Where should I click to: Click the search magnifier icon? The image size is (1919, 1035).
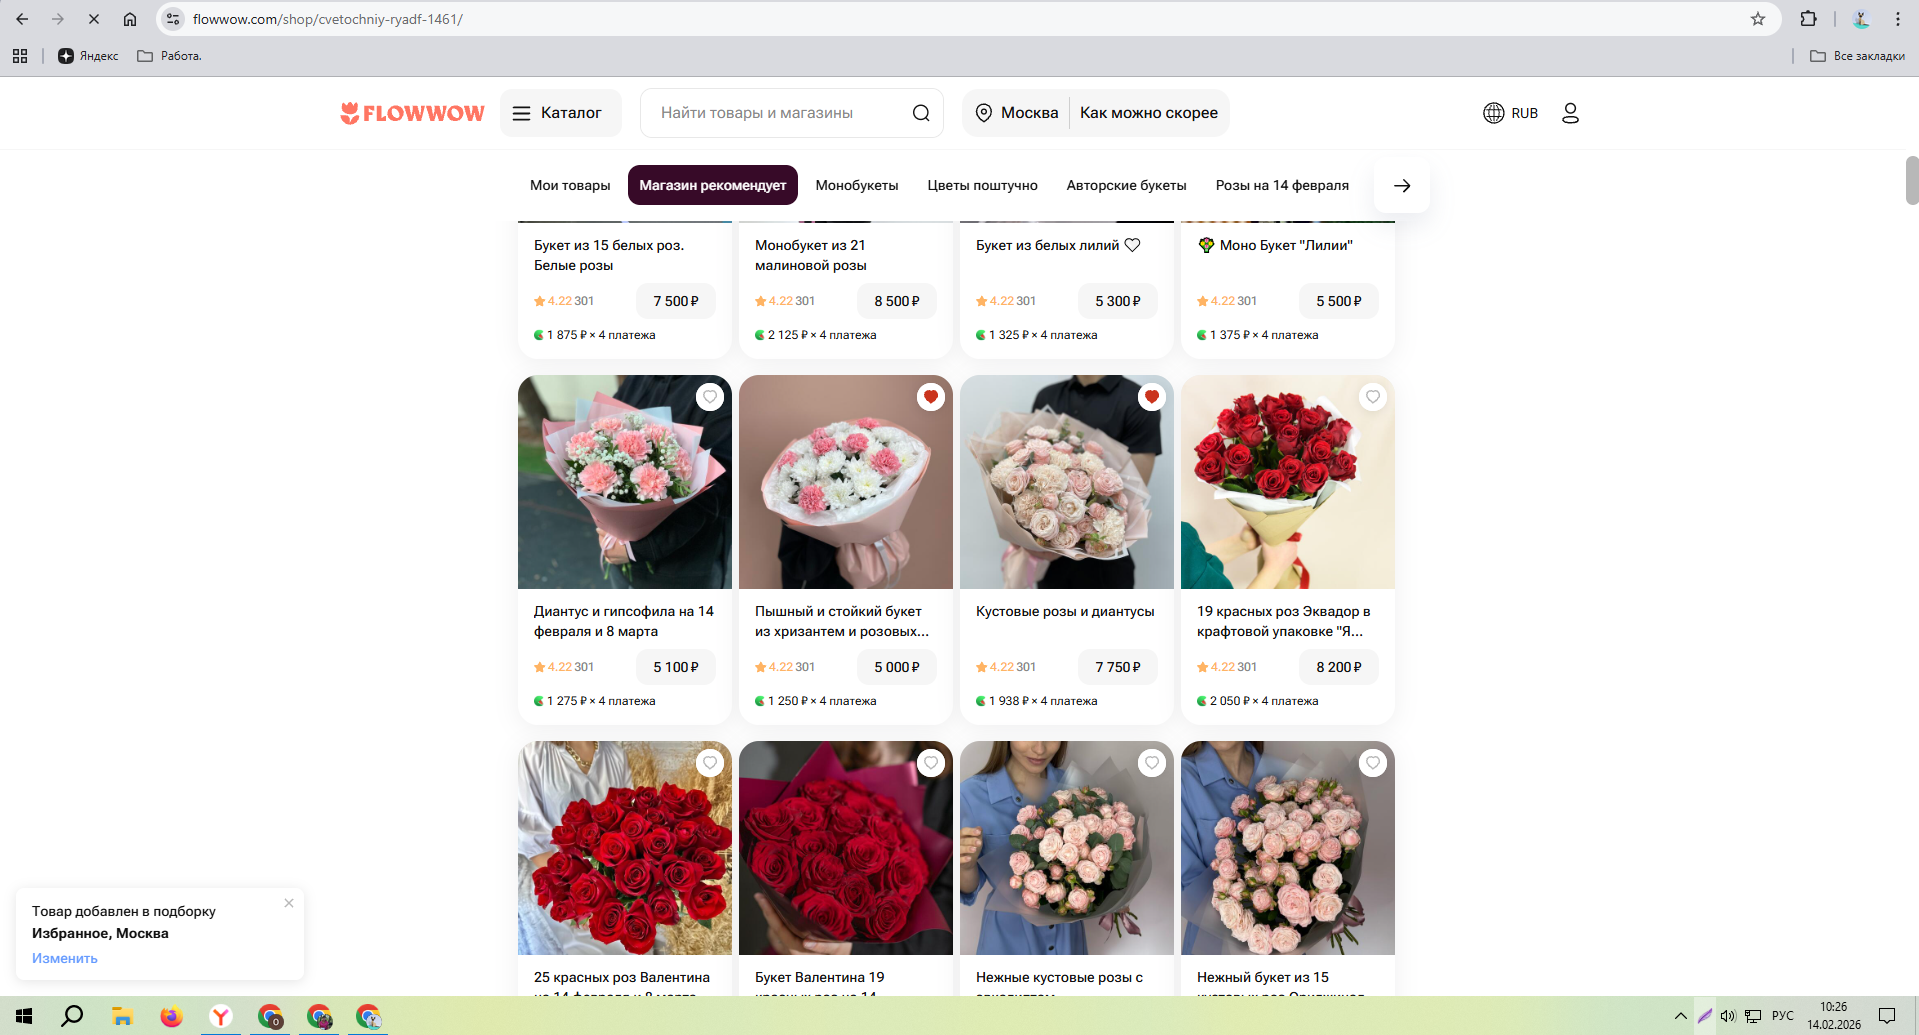click(x=921, y=113)
